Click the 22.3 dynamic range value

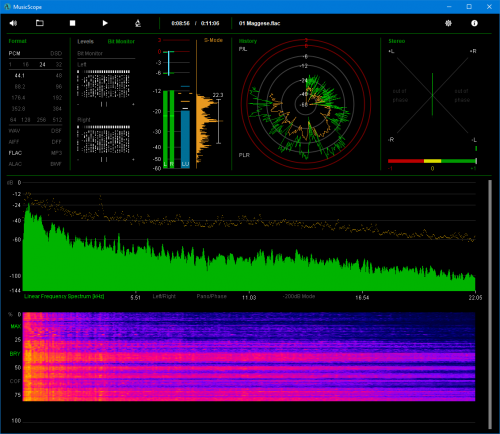(x=218, y=95)
